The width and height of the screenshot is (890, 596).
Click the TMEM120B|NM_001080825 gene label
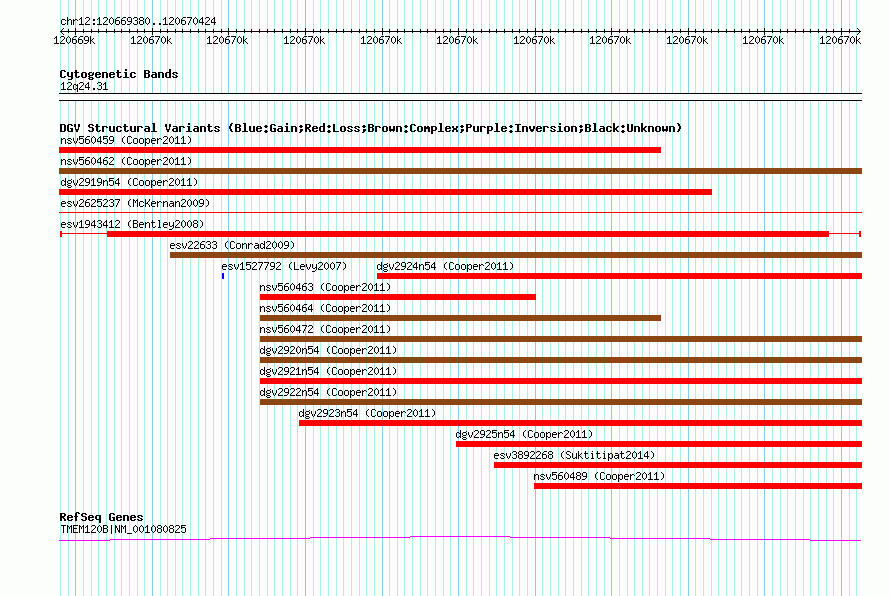pos(123,529)
